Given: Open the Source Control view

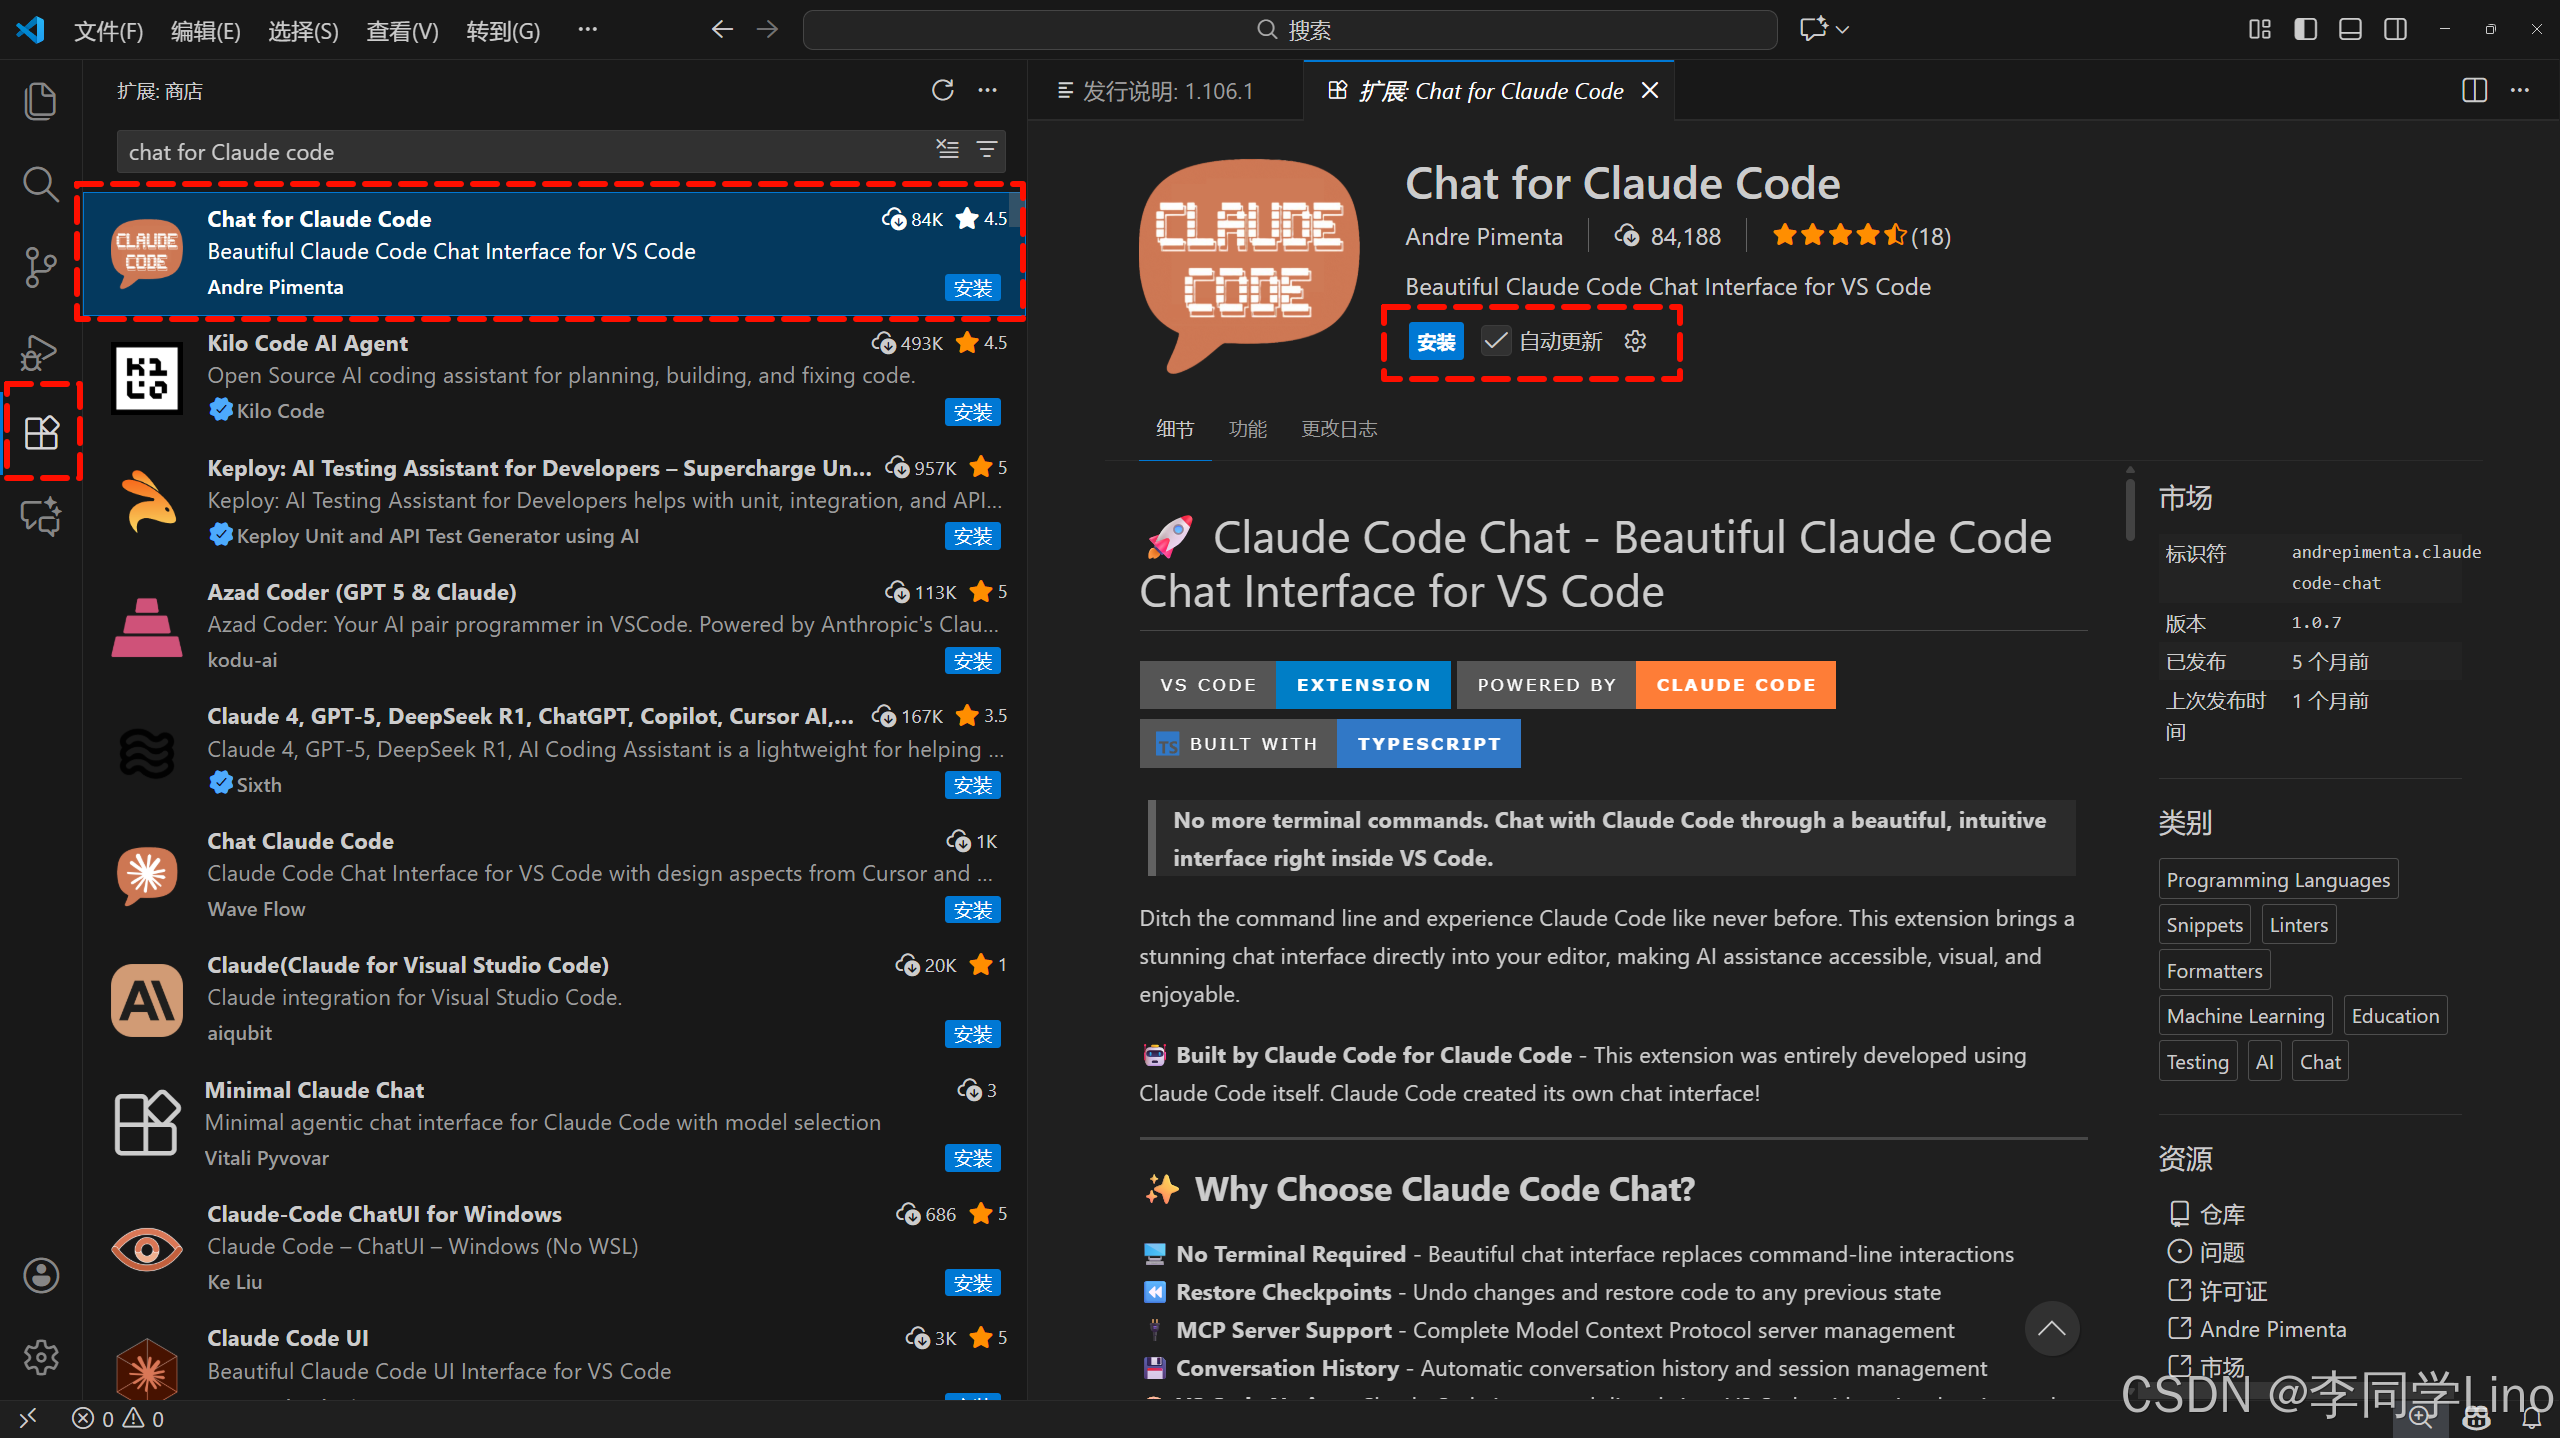Looking at the screenshot, I should pyautogui.click(x=40, y=267).
